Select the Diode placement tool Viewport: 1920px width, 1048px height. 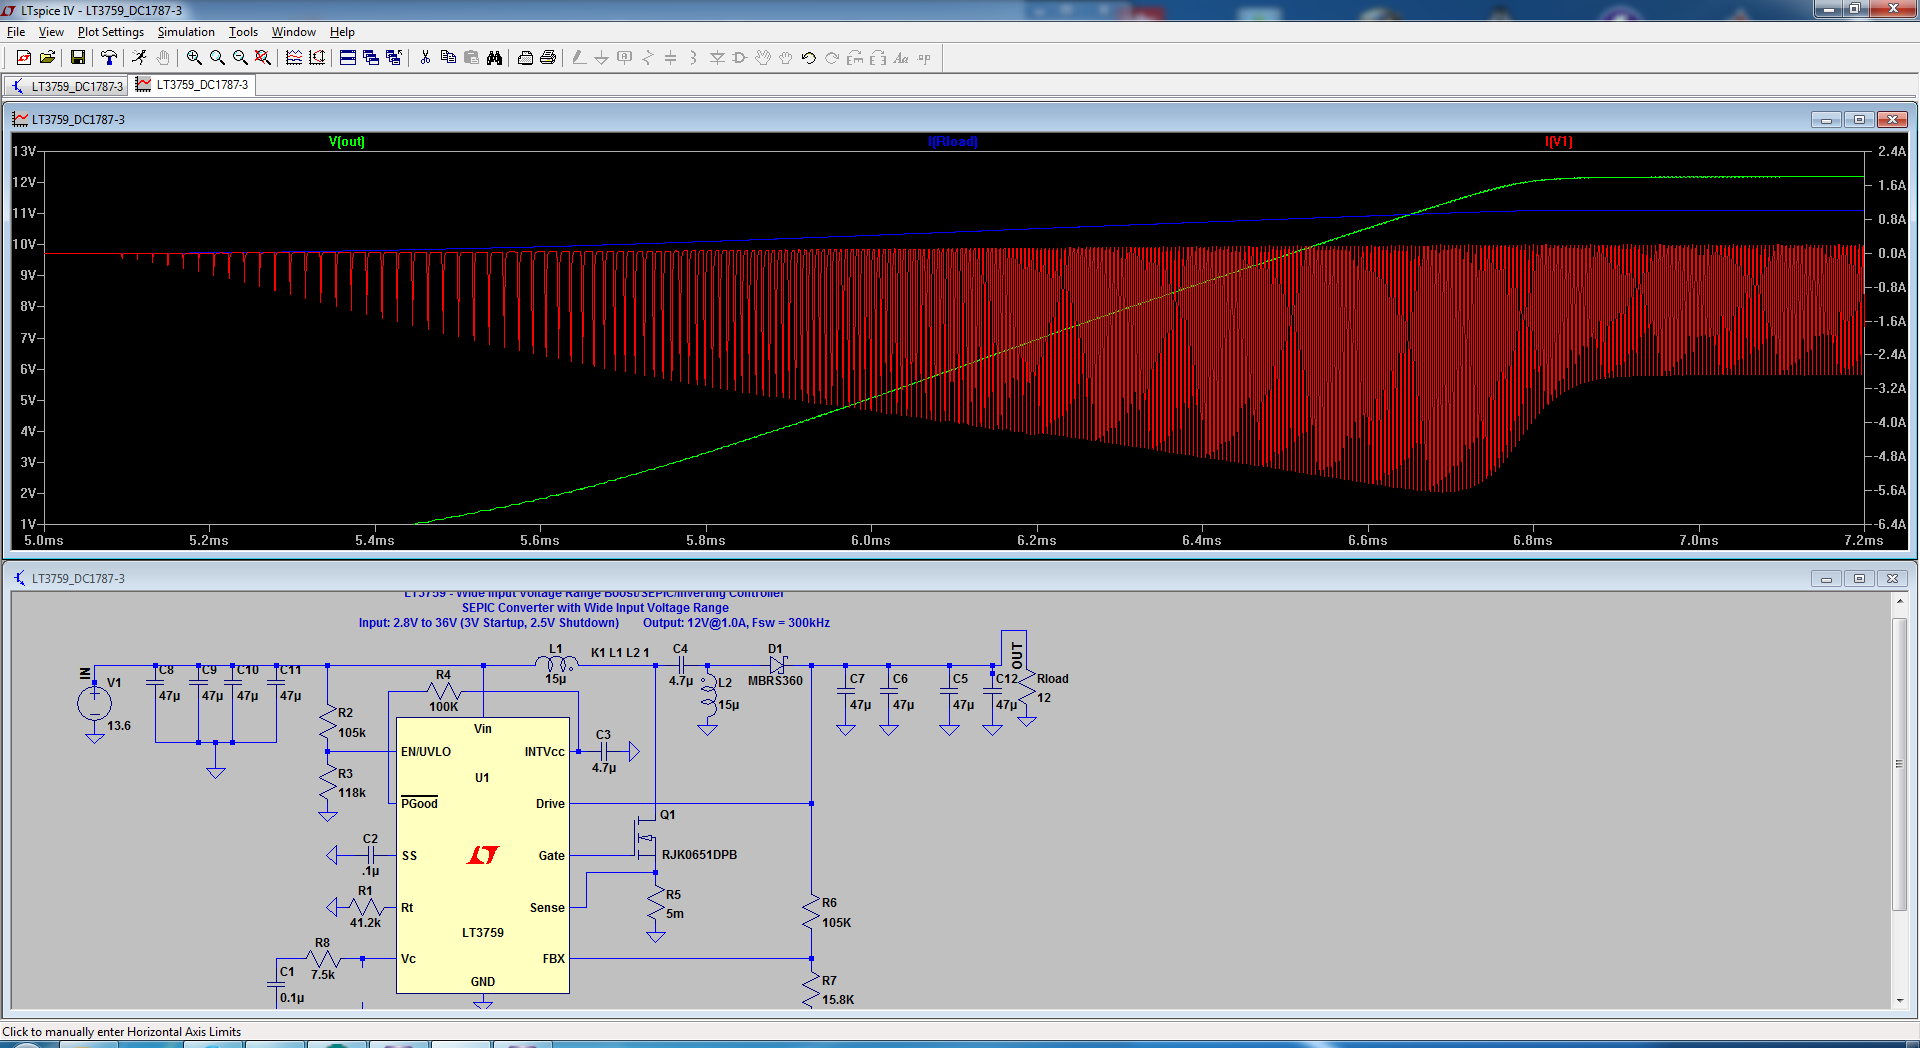pyautogui.click(x=717, y=58)
